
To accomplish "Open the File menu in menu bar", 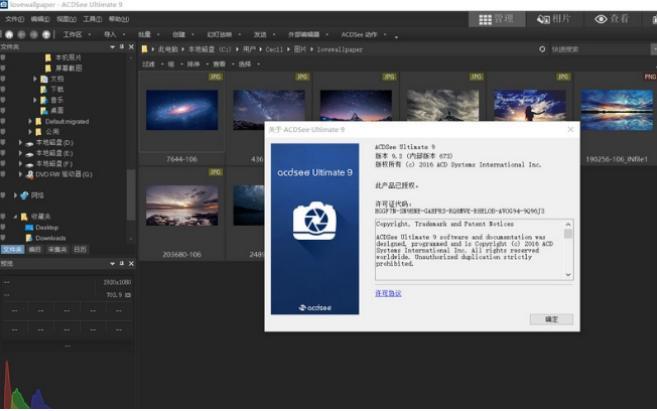I will [13, 18].
